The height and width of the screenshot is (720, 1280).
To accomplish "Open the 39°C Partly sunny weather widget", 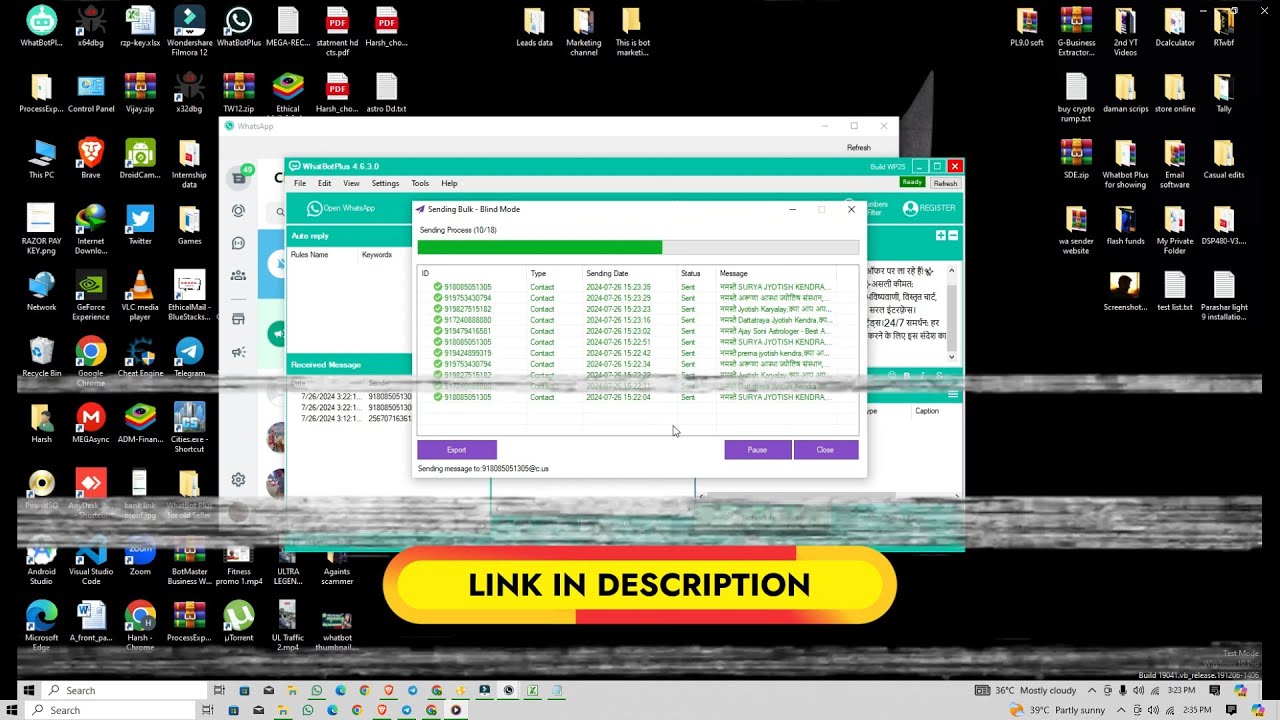I will pyautogui.click(x=1057, y=710).
